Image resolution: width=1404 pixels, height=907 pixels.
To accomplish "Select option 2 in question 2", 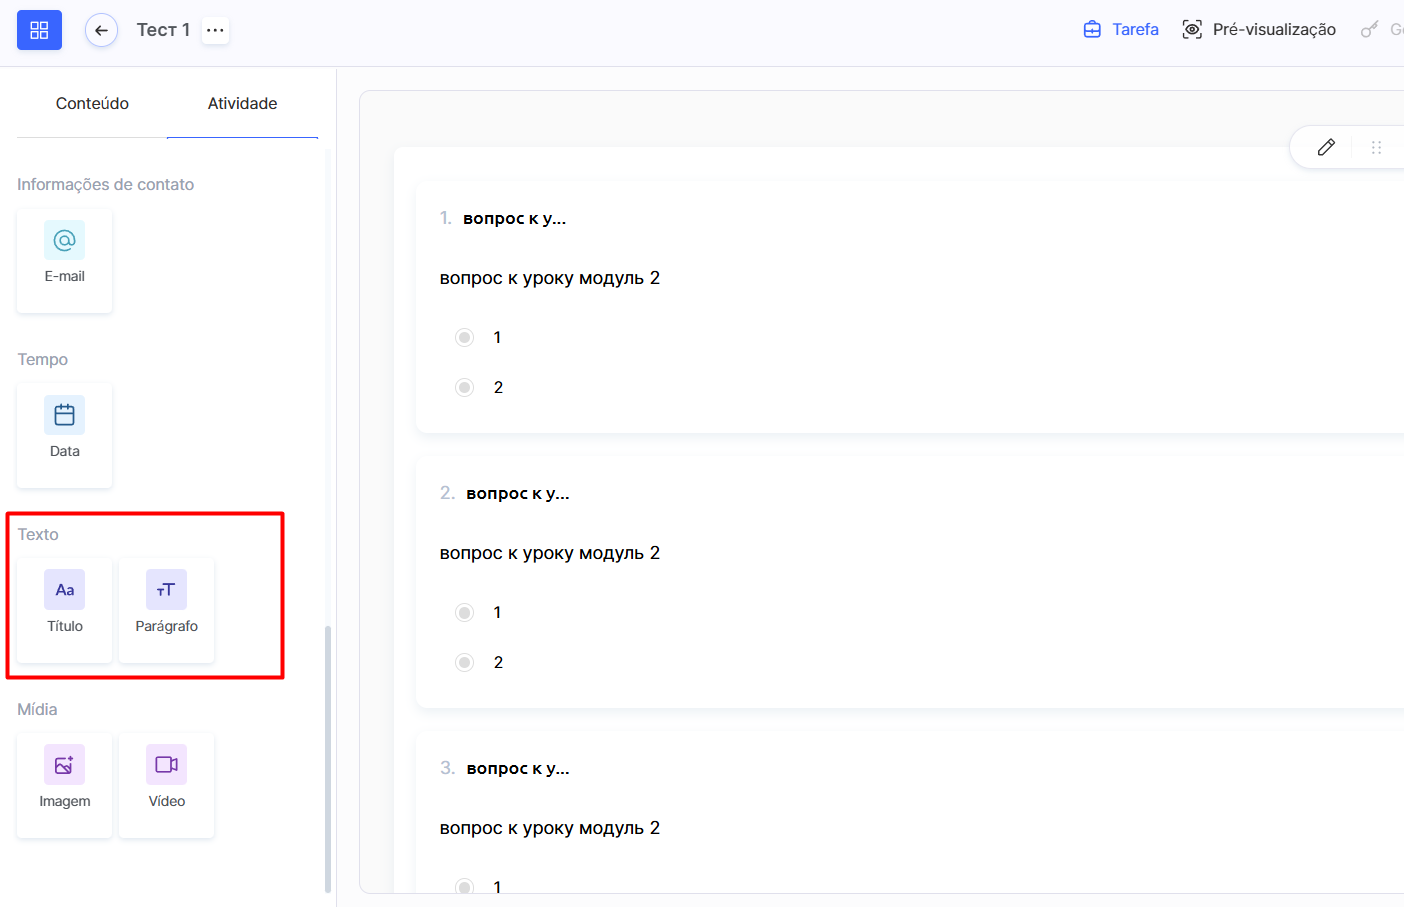I will [x=464, y=662].
